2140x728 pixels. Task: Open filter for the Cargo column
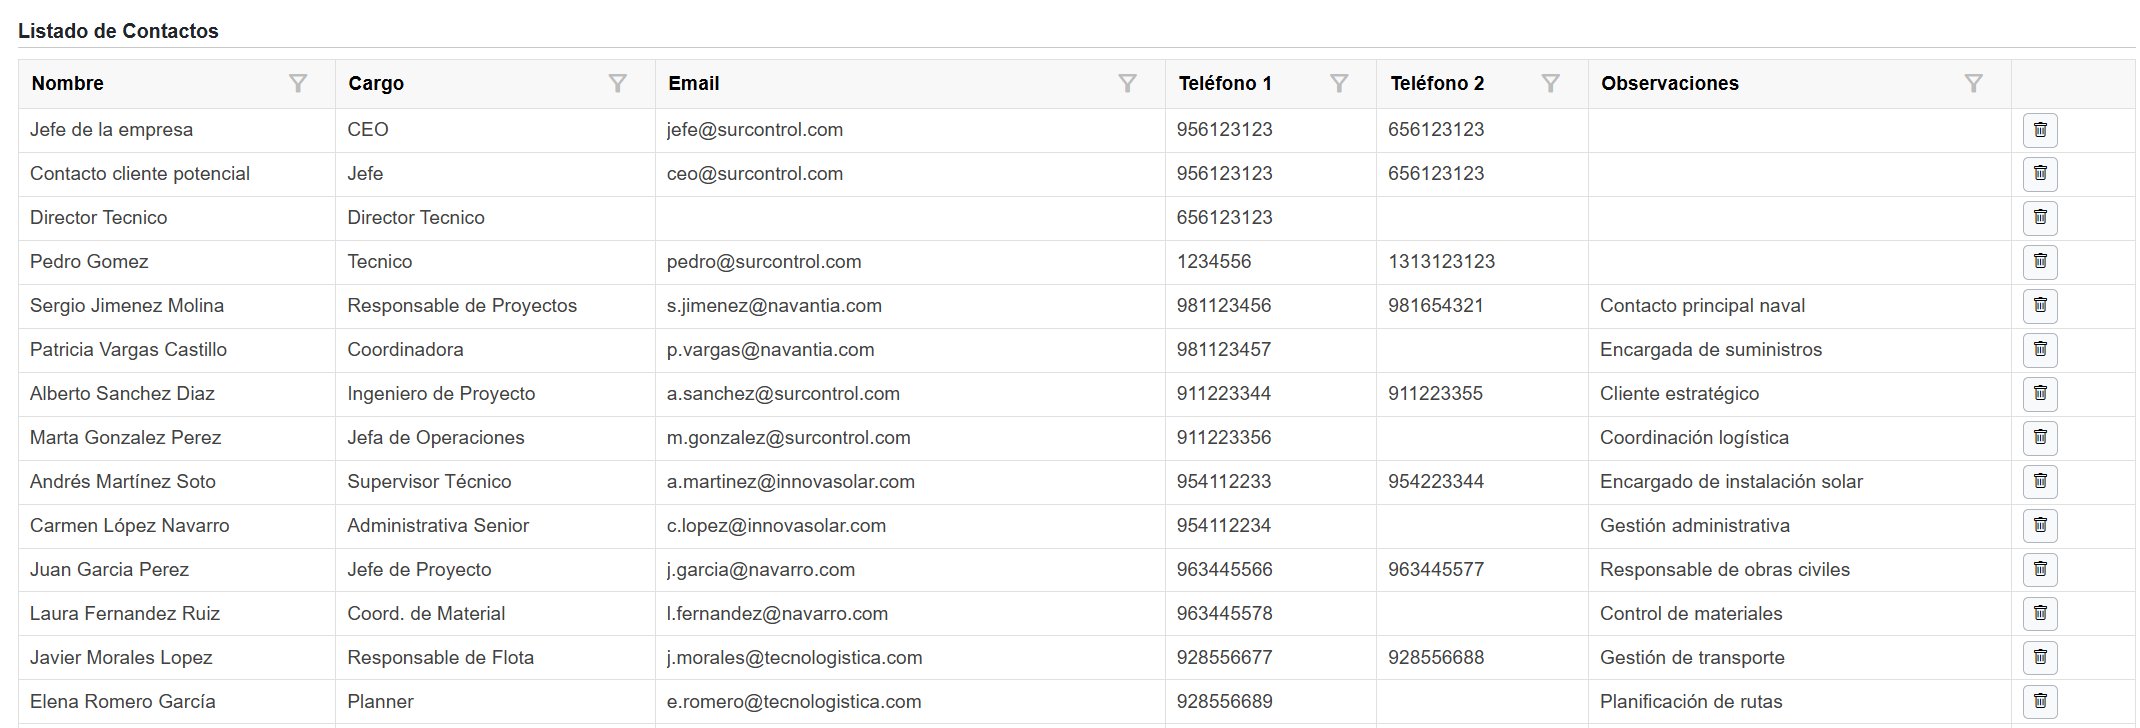618,83
